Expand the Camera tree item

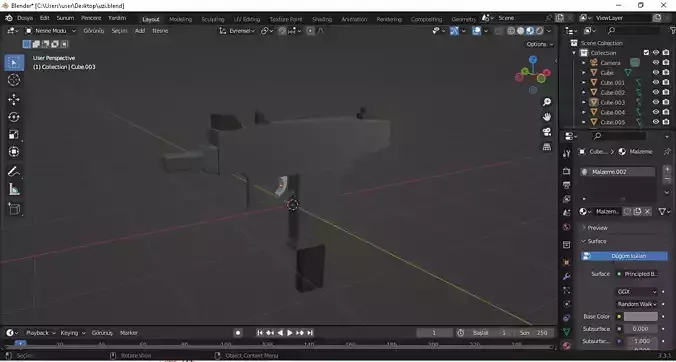click(584, 63)
